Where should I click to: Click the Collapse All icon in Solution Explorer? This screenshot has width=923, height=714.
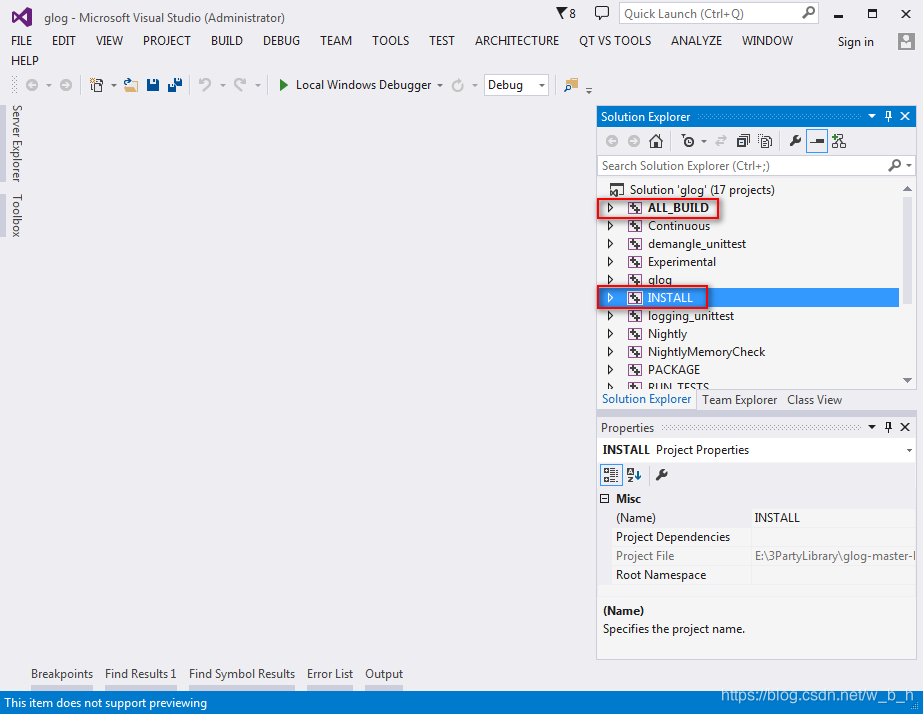(x=743, y=141)
